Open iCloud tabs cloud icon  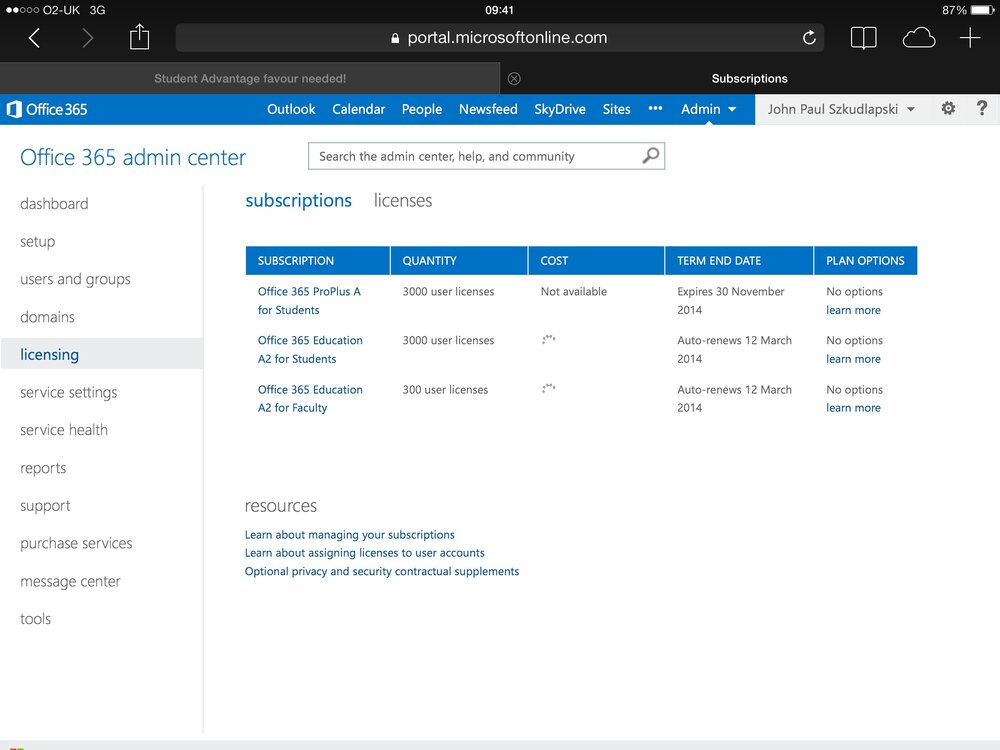pos(918,38)
